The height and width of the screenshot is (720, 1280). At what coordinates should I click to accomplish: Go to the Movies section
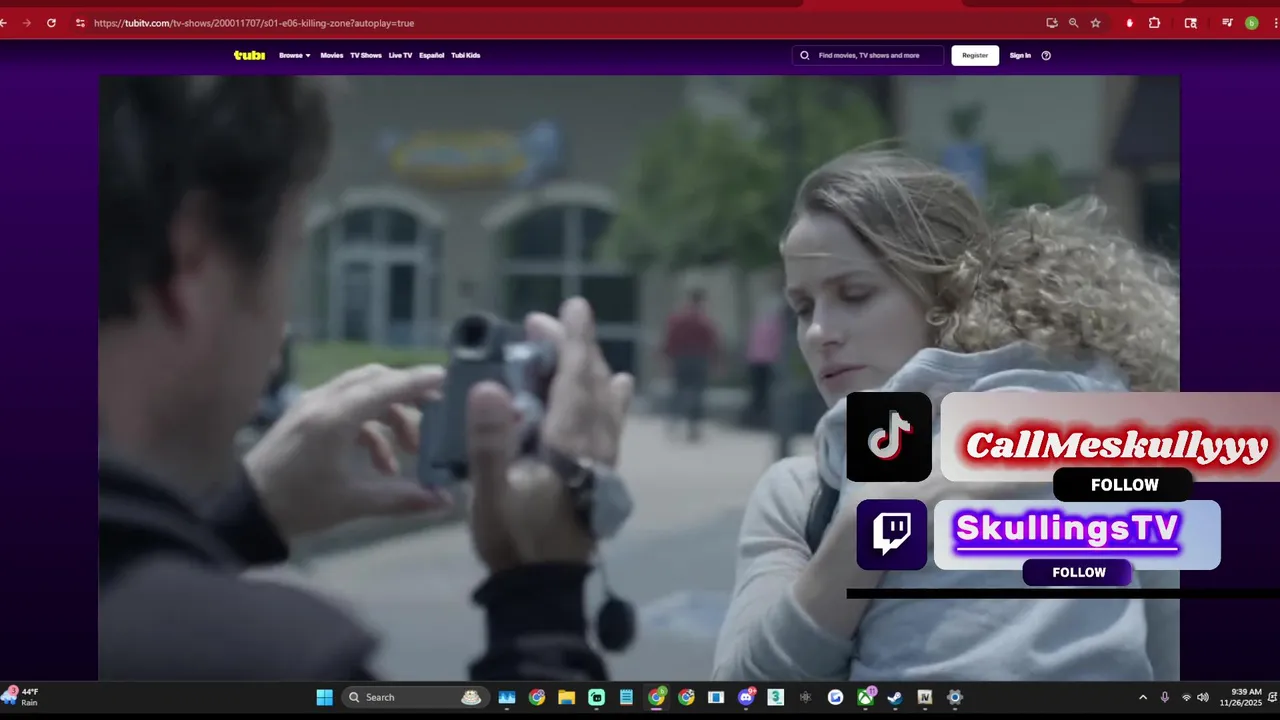point(331,55)
